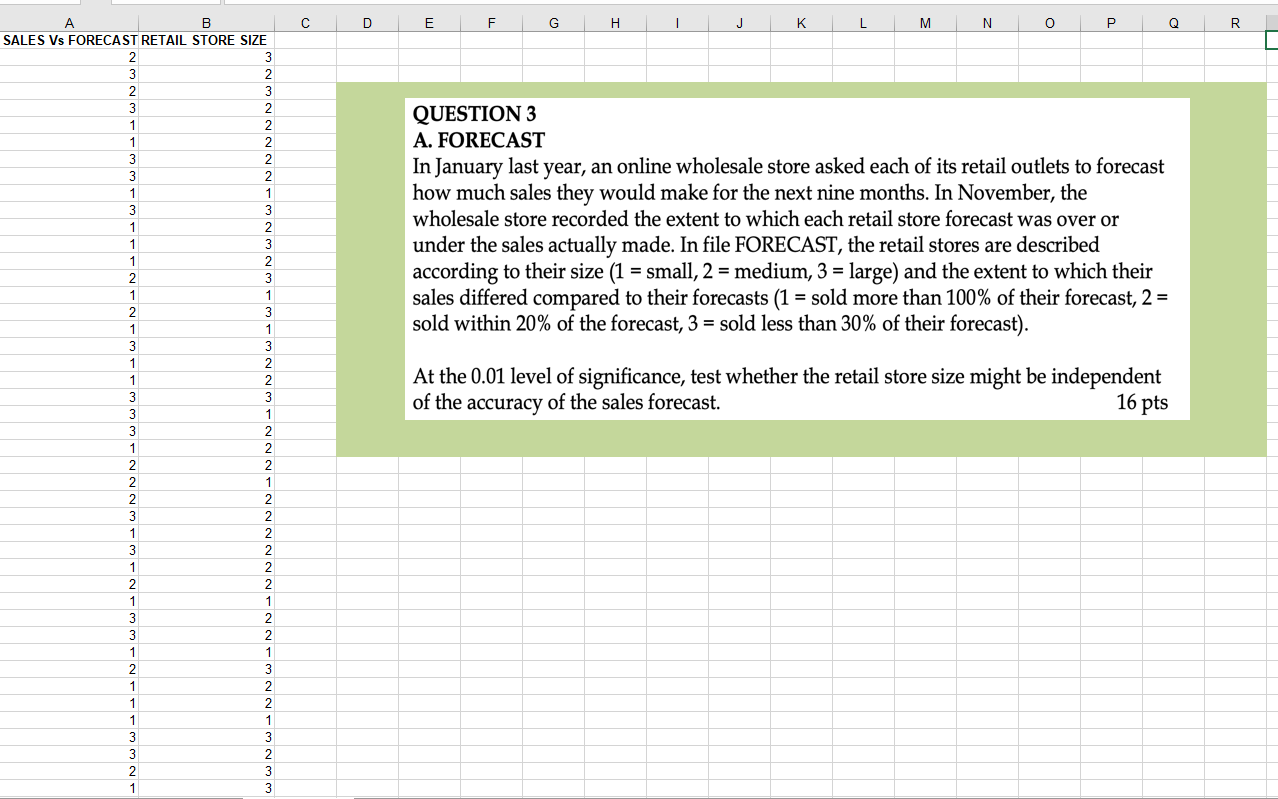Viewport: 1278px width, 799px height.
Task: Click the SALES Vs FORECAST header cell
Action: tap(69, 40)
